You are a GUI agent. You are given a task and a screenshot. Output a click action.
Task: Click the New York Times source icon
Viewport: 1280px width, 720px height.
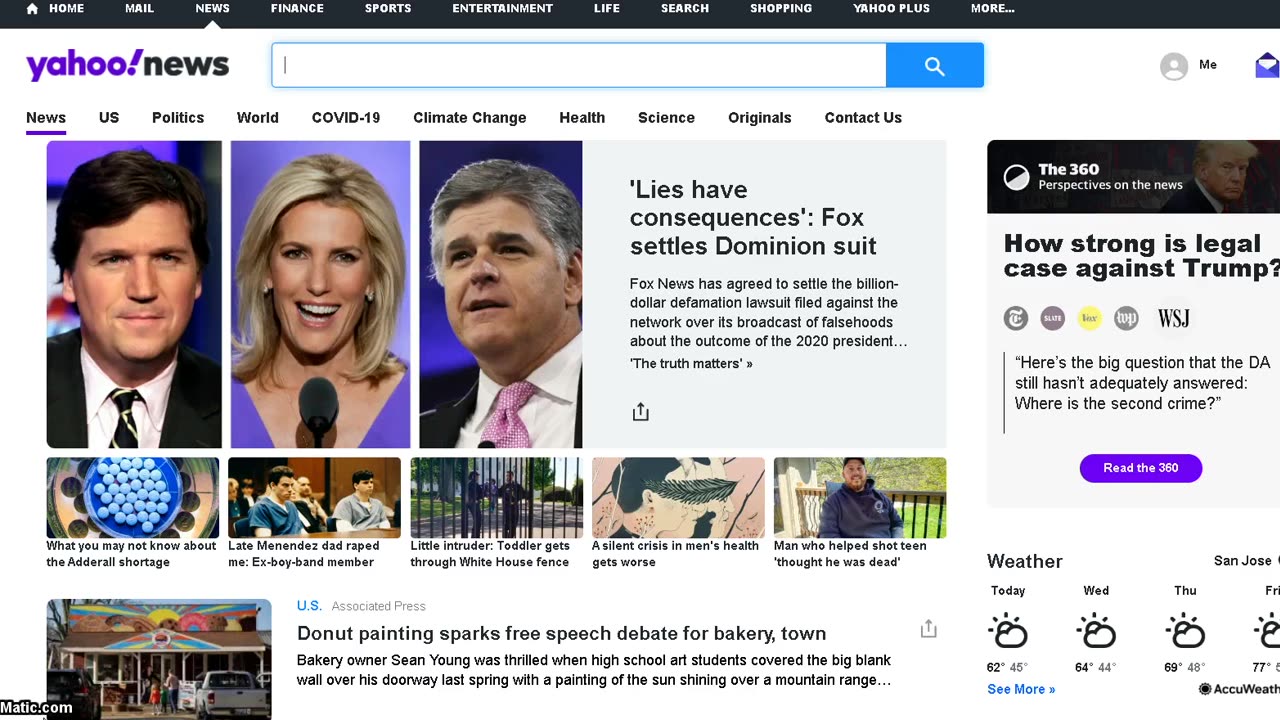(1016, 318)
